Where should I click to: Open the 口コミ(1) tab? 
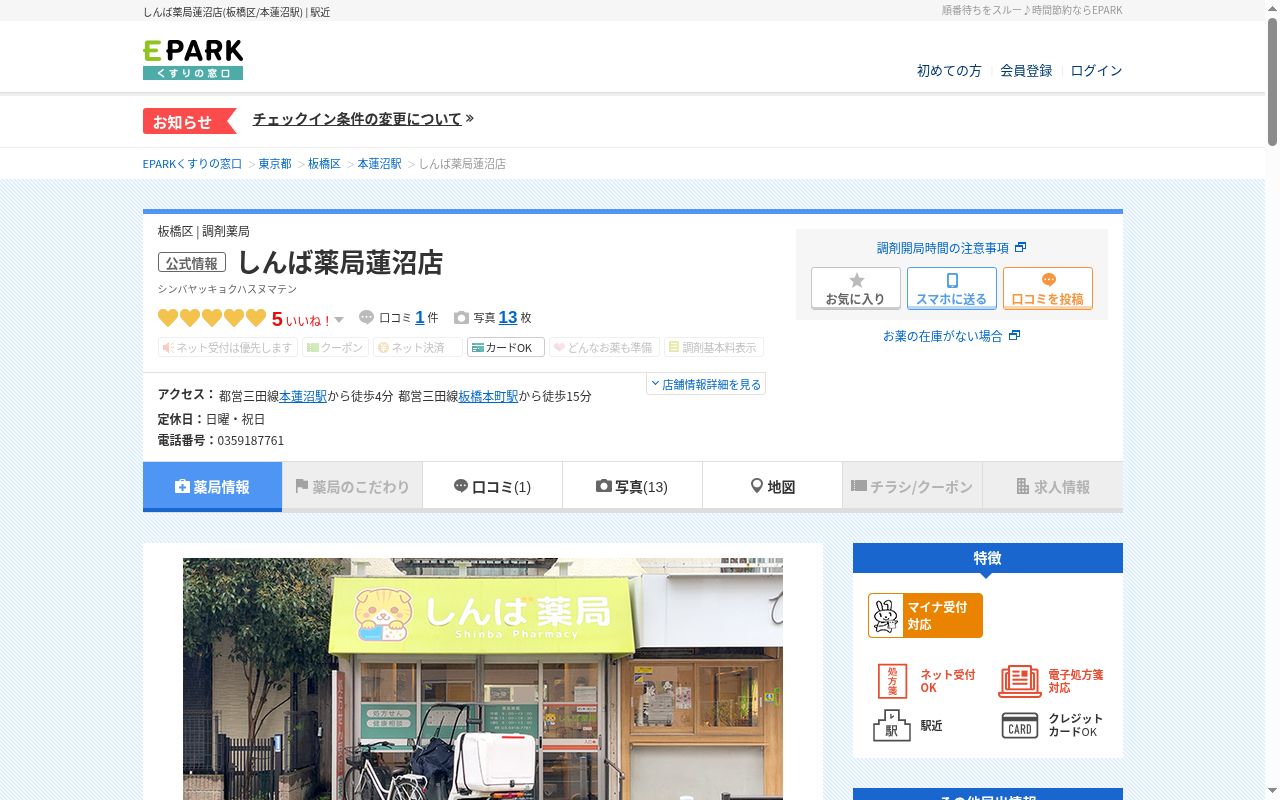coord(492,487)
